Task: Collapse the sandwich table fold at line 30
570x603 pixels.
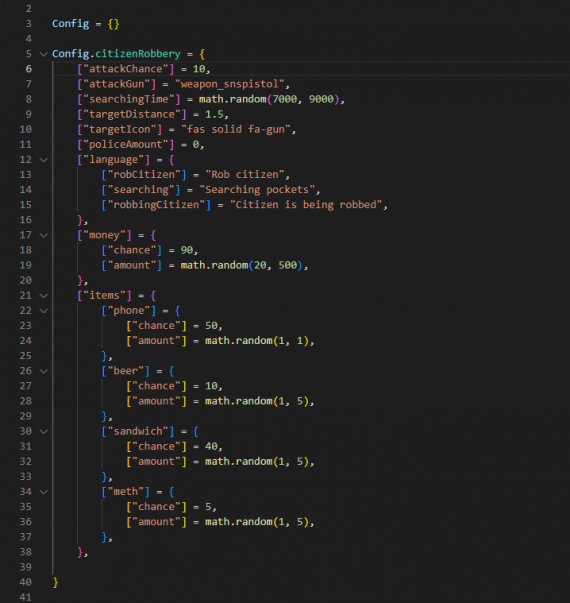Action: tap(44, 431)
